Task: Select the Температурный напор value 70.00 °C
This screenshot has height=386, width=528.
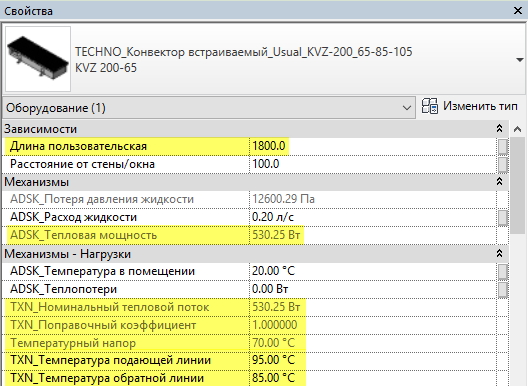Action: [x=273, y=343]
